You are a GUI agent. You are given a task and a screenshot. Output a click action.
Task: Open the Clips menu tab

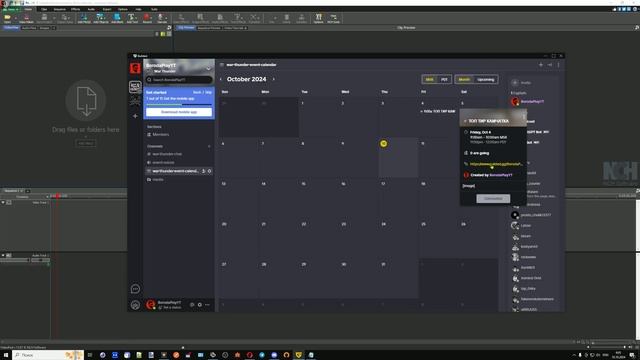coord(44,9)
